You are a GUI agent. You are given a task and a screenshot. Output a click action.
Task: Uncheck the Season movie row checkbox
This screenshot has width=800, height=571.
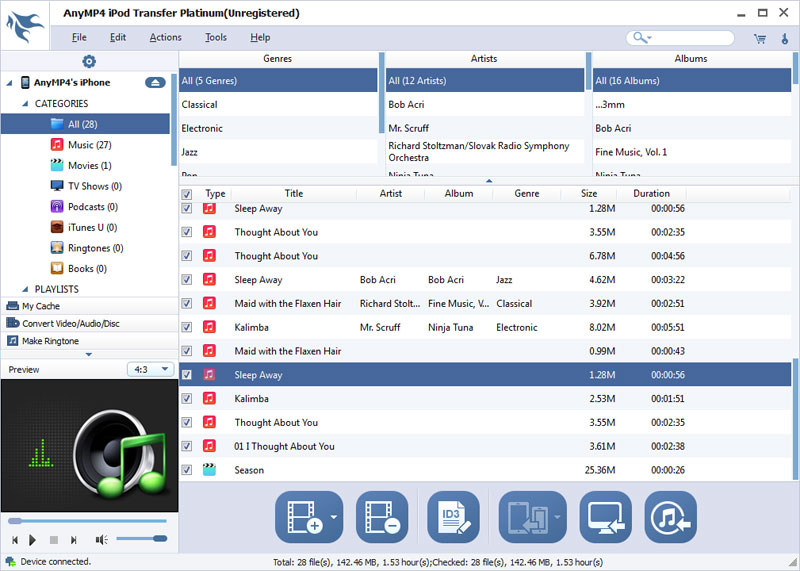pyautogui.click(x=187, y=470)
